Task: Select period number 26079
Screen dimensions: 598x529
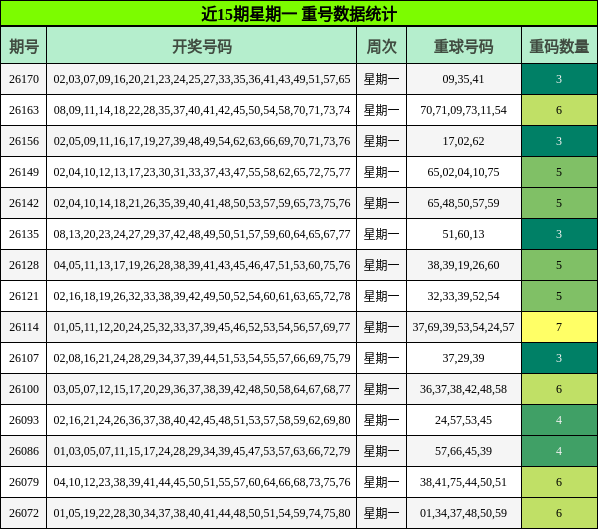Action: pyautogui.click(x=24, y=482)
